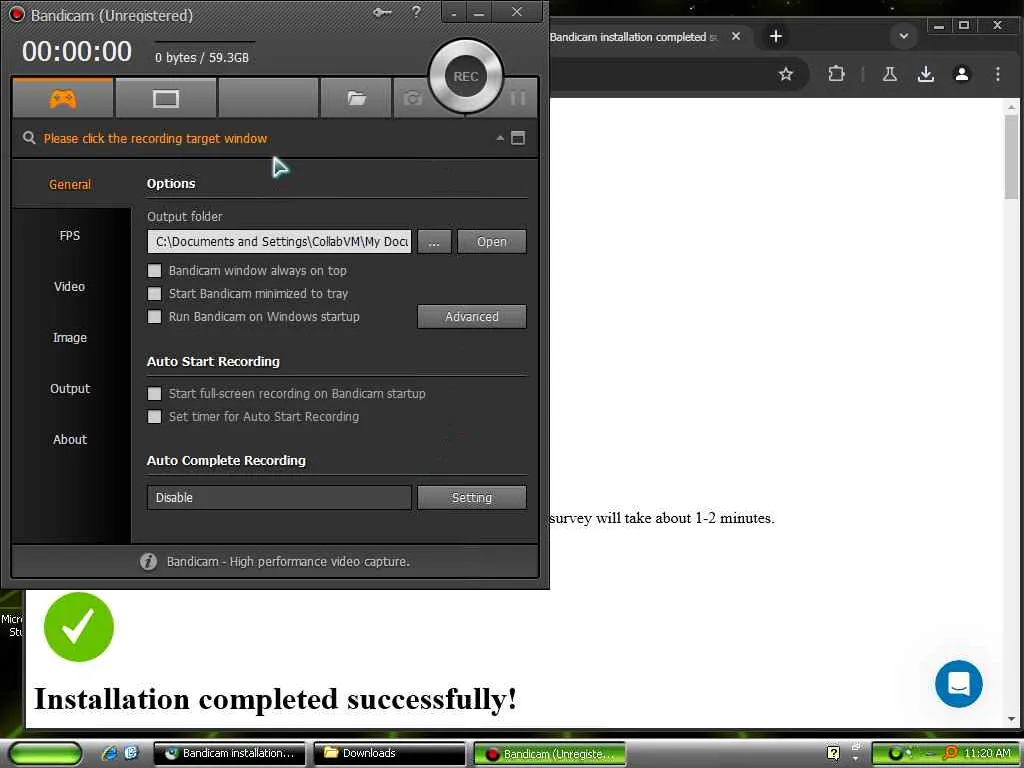Open the output folder icon in Bandicam toolbar
Viewport: 1024px width, 768px height.
click(356, 99)
